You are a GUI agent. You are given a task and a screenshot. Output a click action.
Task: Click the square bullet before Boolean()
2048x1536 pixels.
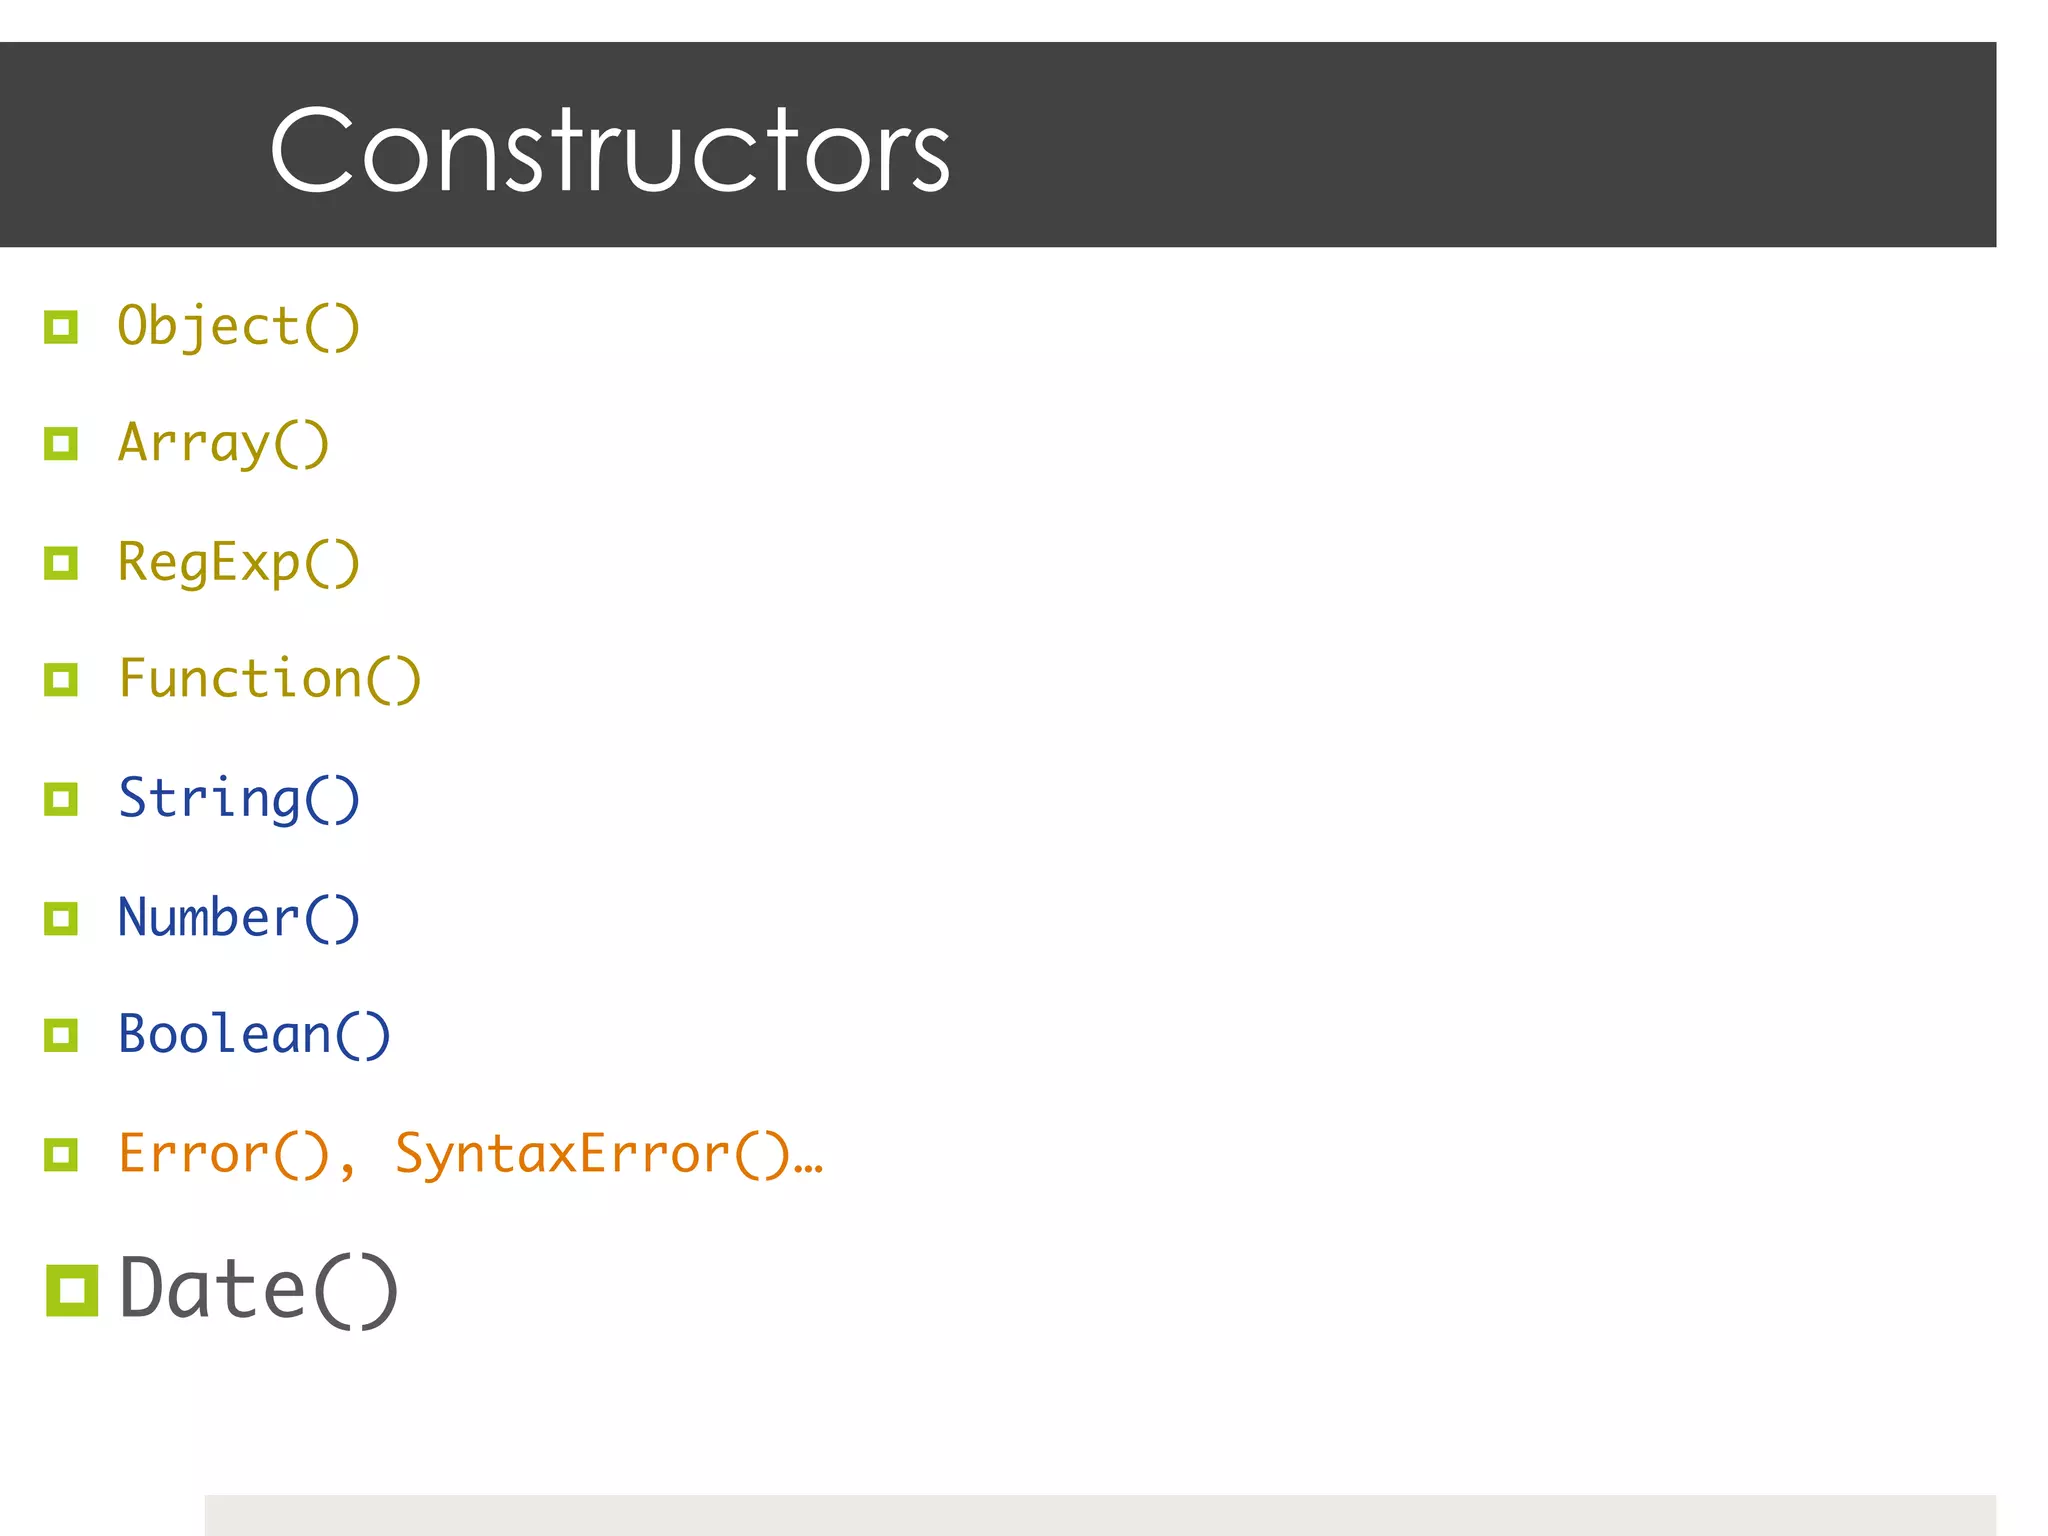pyautogui.click(x=61, y=1035)
